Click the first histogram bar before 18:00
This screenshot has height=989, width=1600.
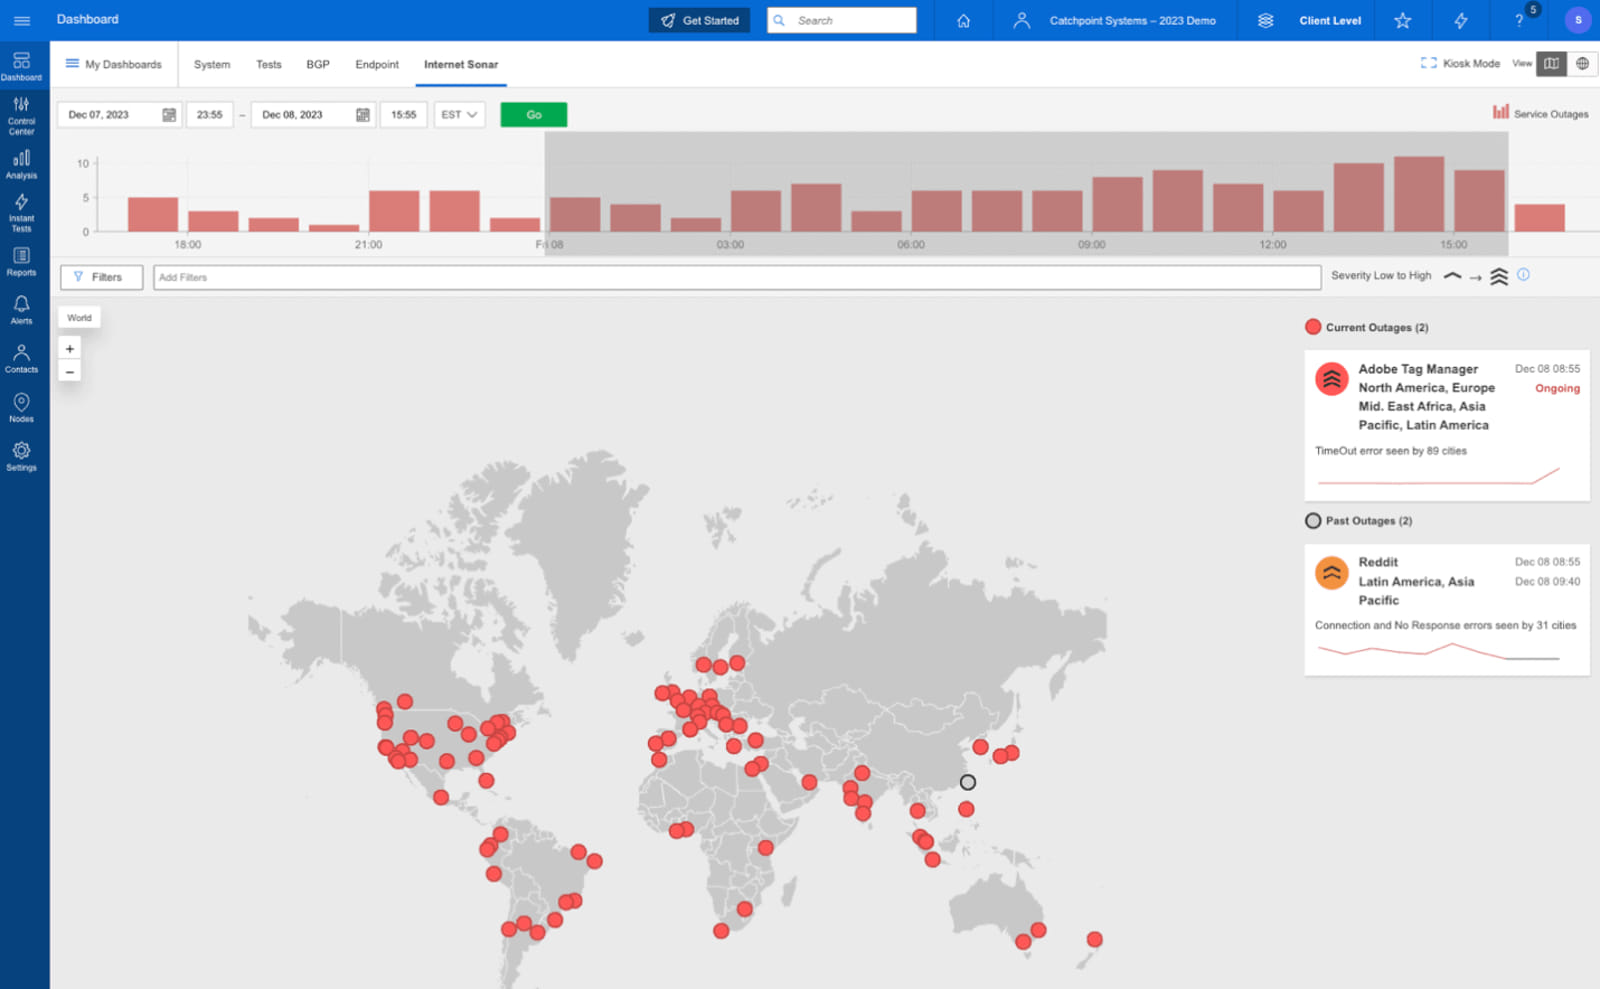point(153,215)
